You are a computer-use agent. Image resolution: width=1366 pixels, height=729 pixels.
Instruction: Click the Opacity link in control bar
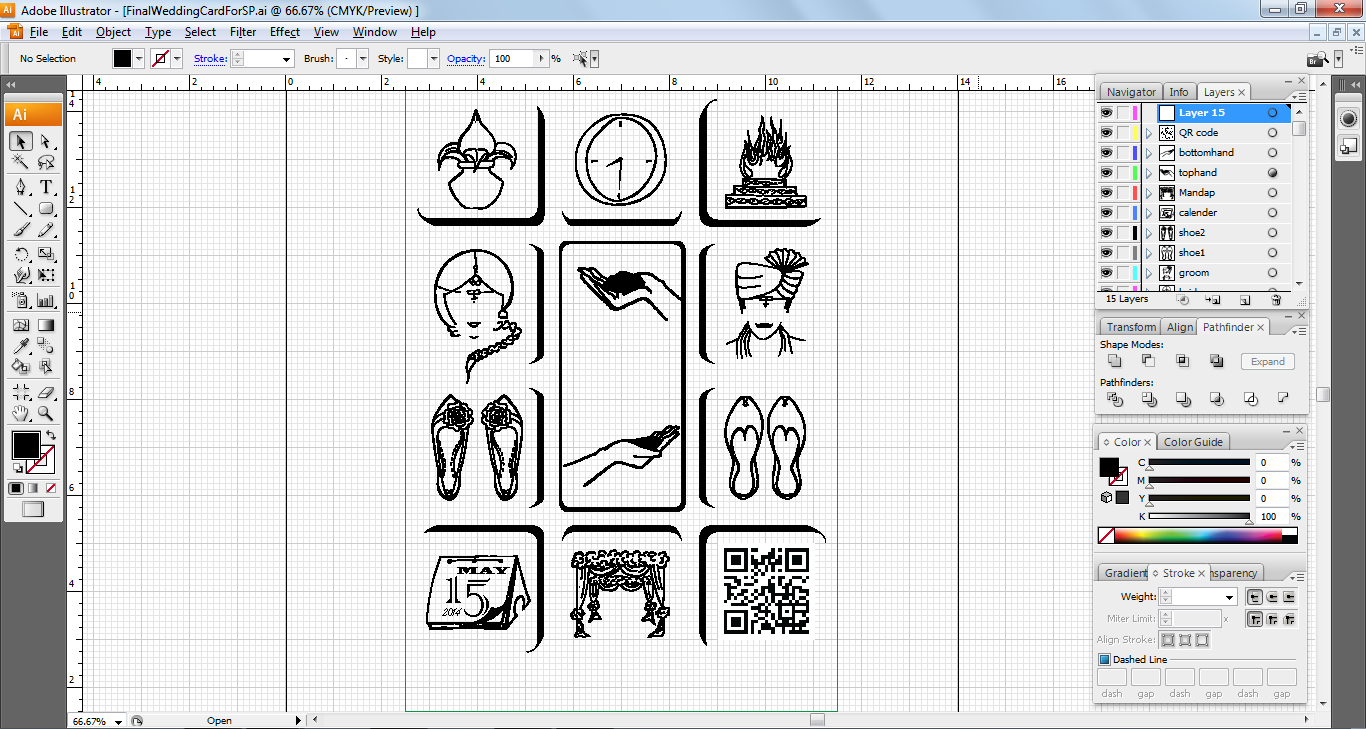click(x=466, y=59)
